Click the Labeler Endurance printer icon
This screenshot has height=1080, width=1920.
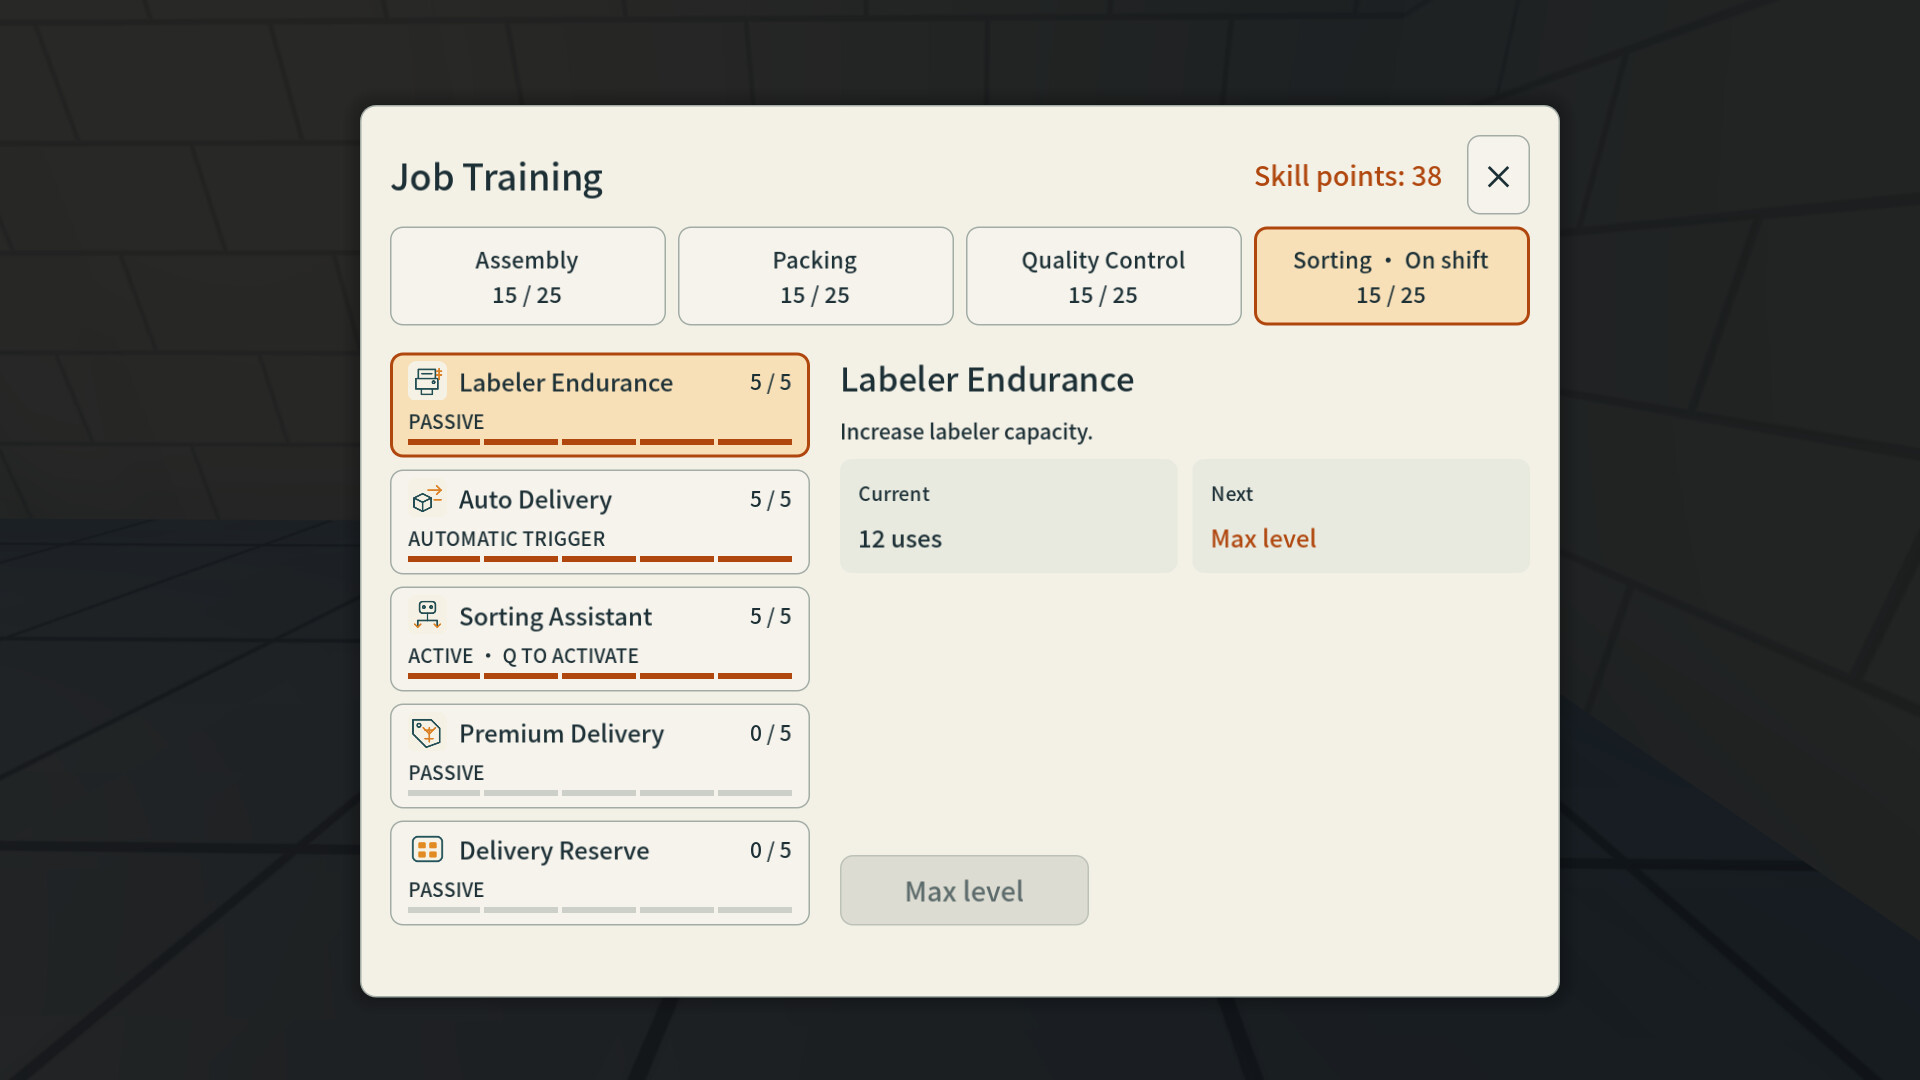(x=427, y=381)
